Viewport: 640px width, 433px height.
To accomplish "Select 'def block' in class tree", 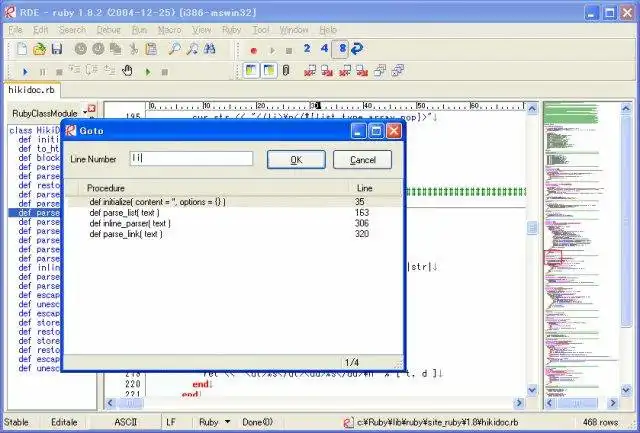I will pos(39,158).
